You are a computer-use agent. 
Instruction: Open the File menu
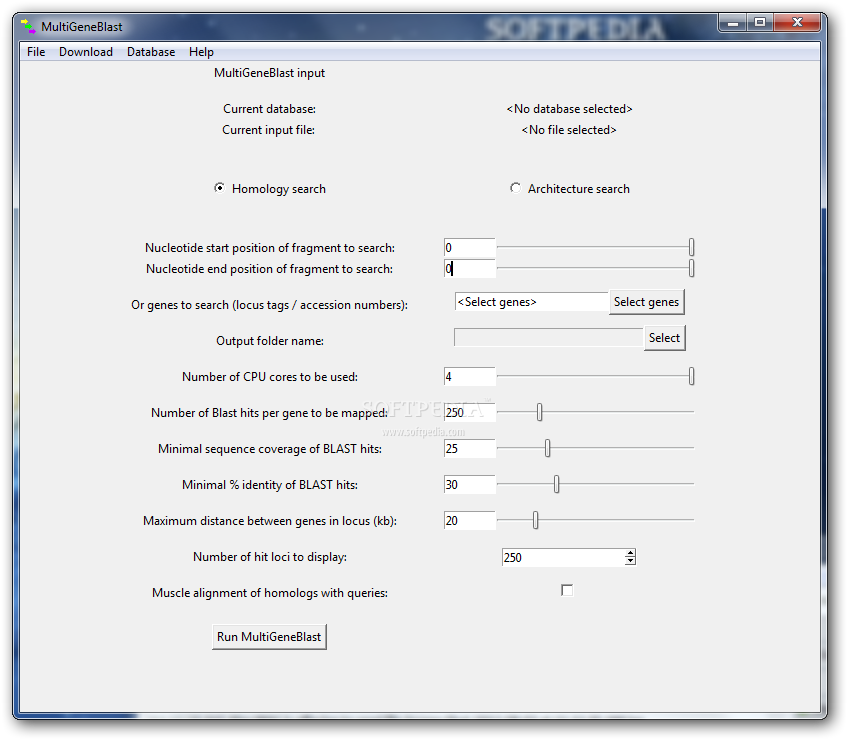36,52
